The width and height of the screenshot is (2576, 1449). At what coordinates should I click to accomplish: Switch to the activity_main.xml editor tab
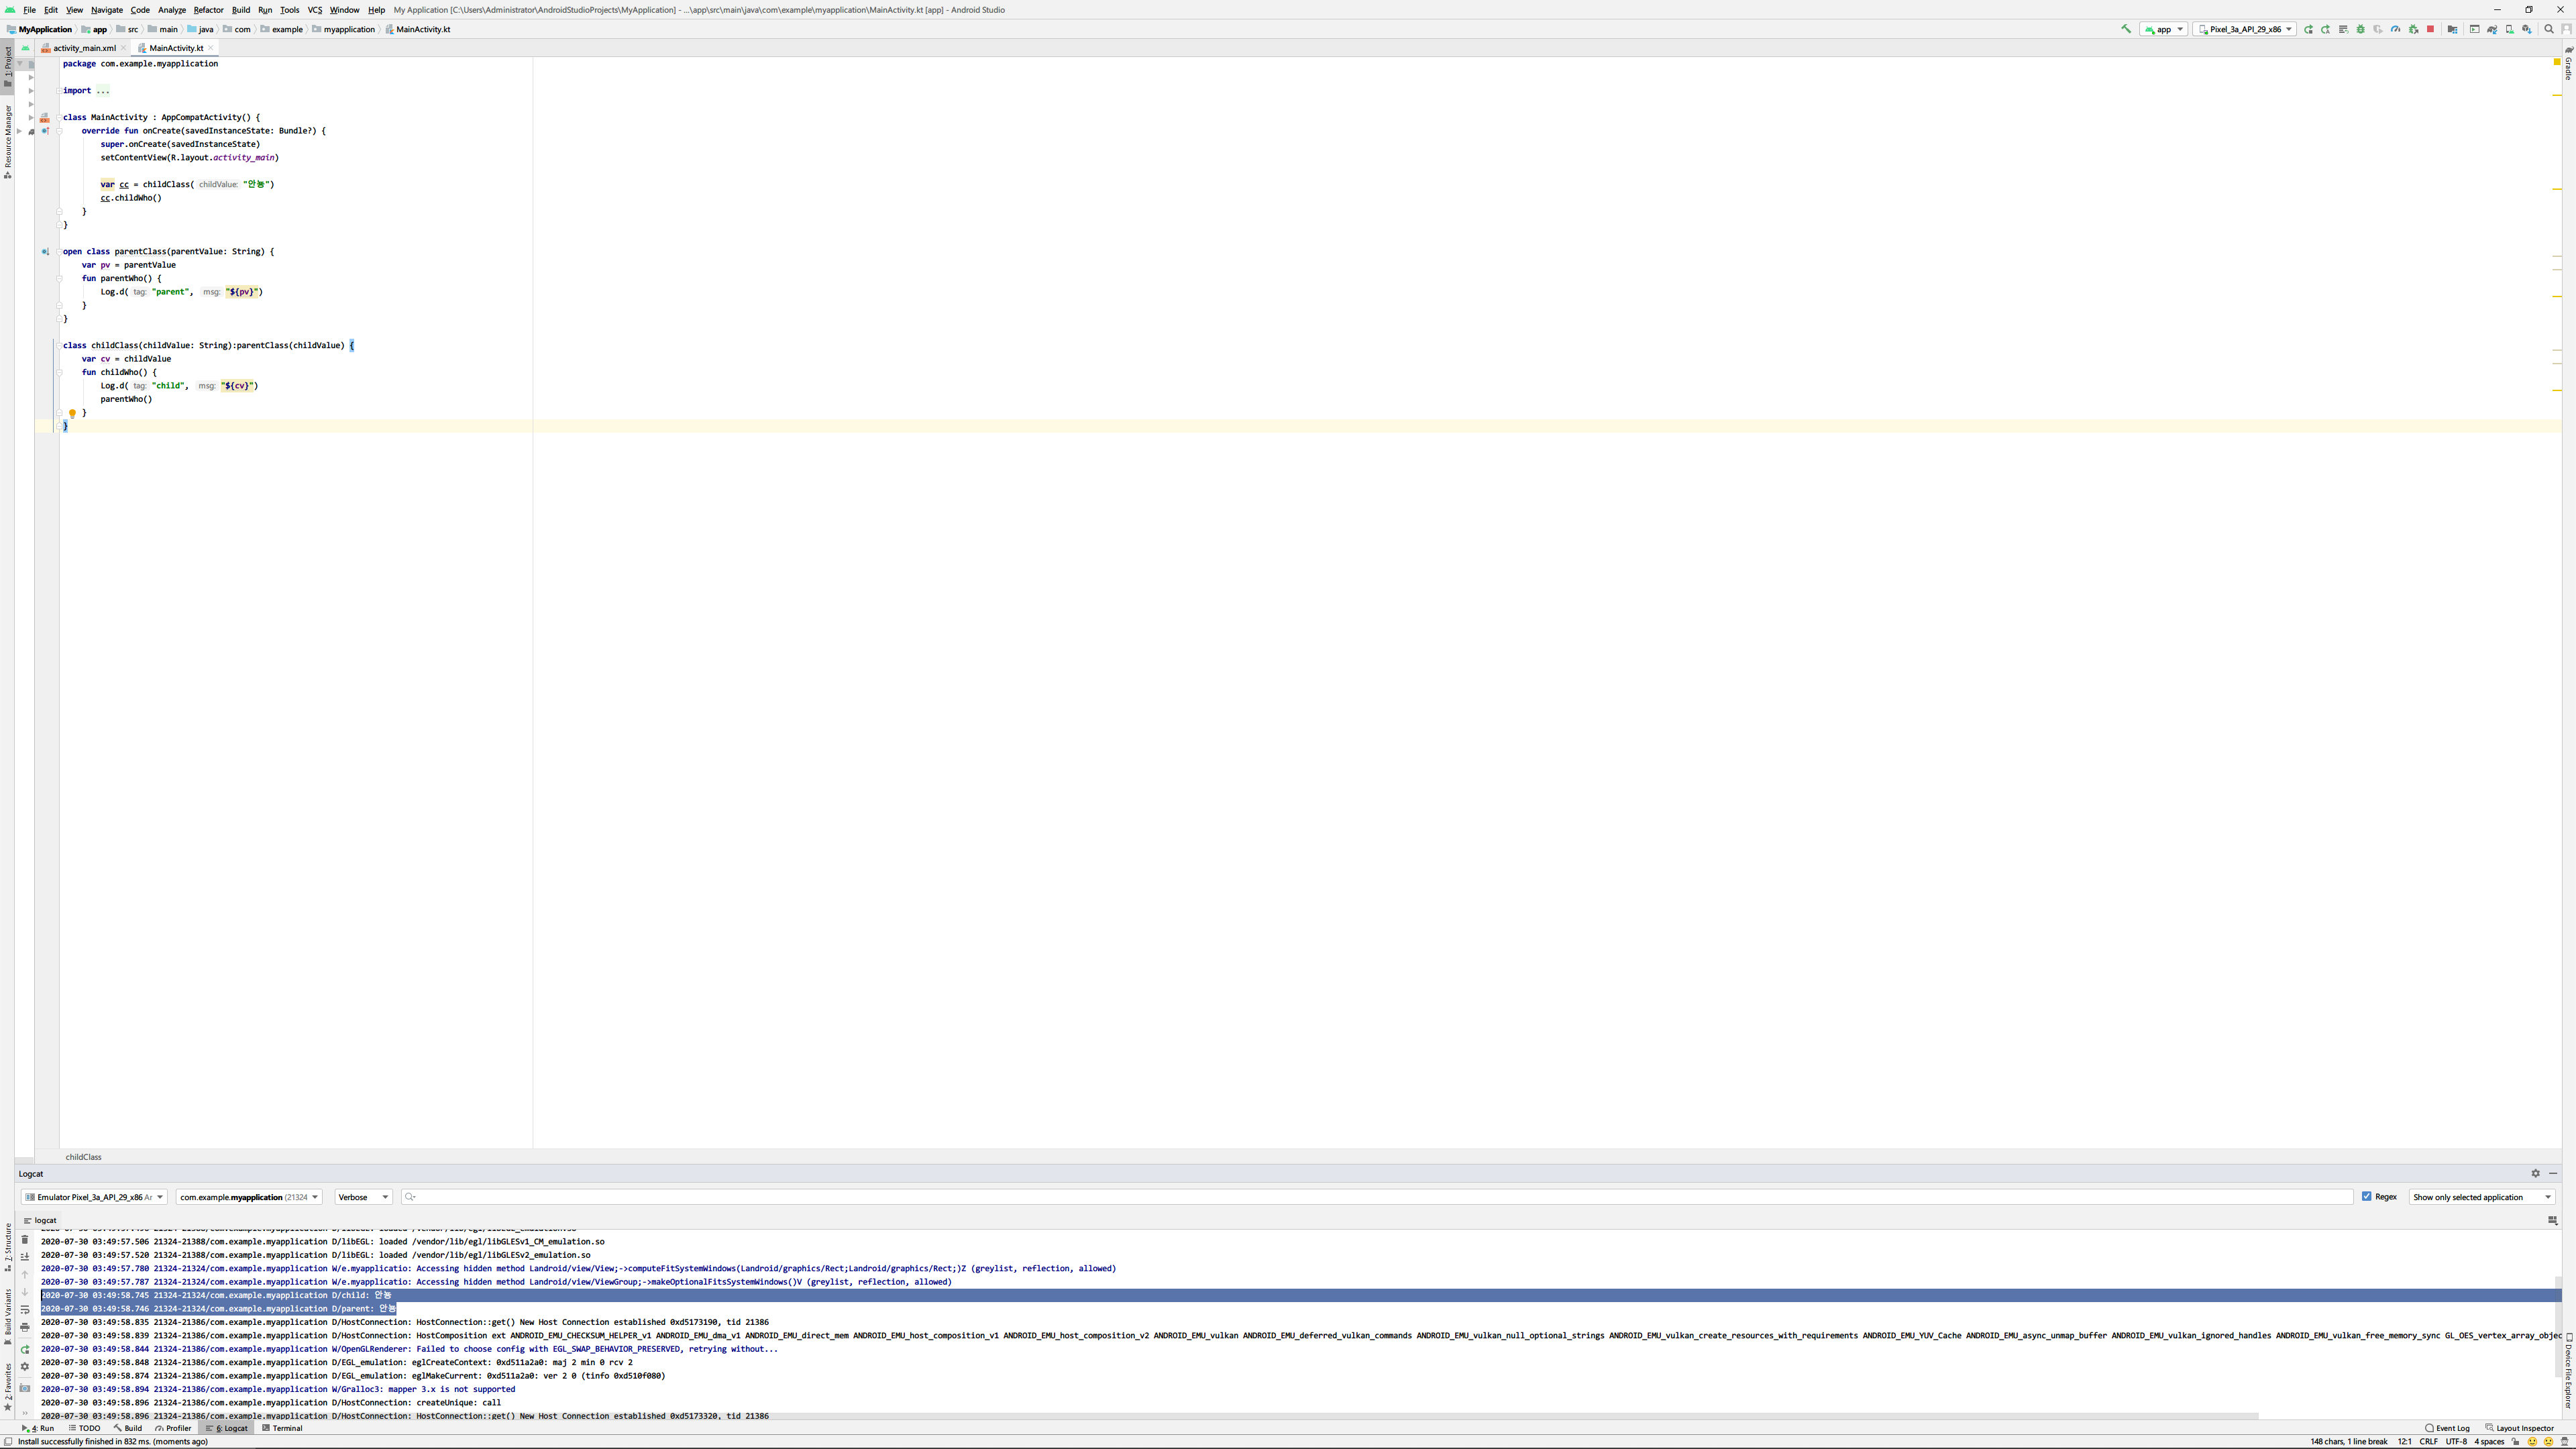pyautogui.click(x=84, y=48)
